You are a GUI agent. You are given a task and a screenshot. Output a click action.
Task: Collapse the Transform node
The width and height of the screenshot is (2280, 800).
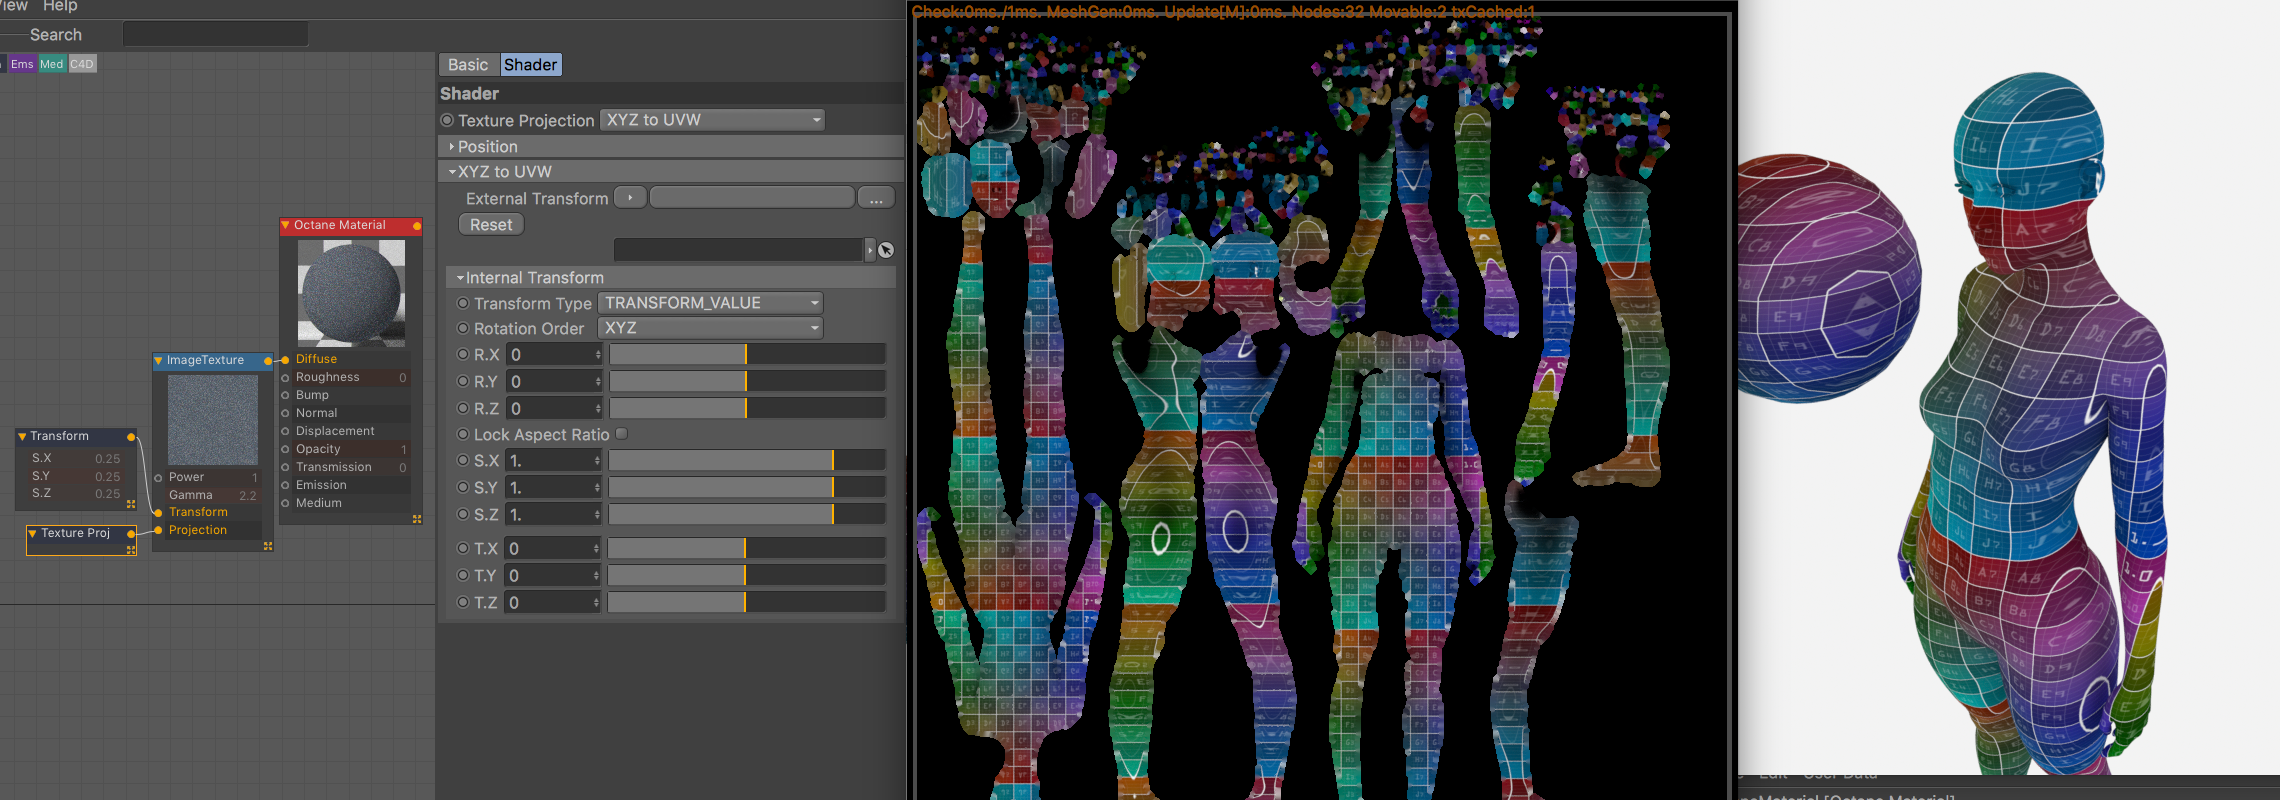click(x=22, y=437)
